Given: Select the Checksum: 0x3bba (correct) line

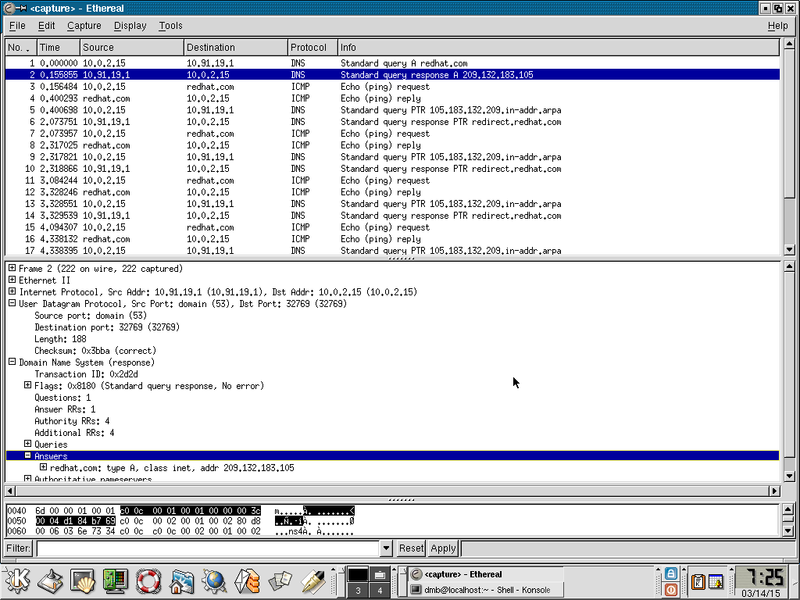Looking at the screenshot, I should click(x=95, y=351).
